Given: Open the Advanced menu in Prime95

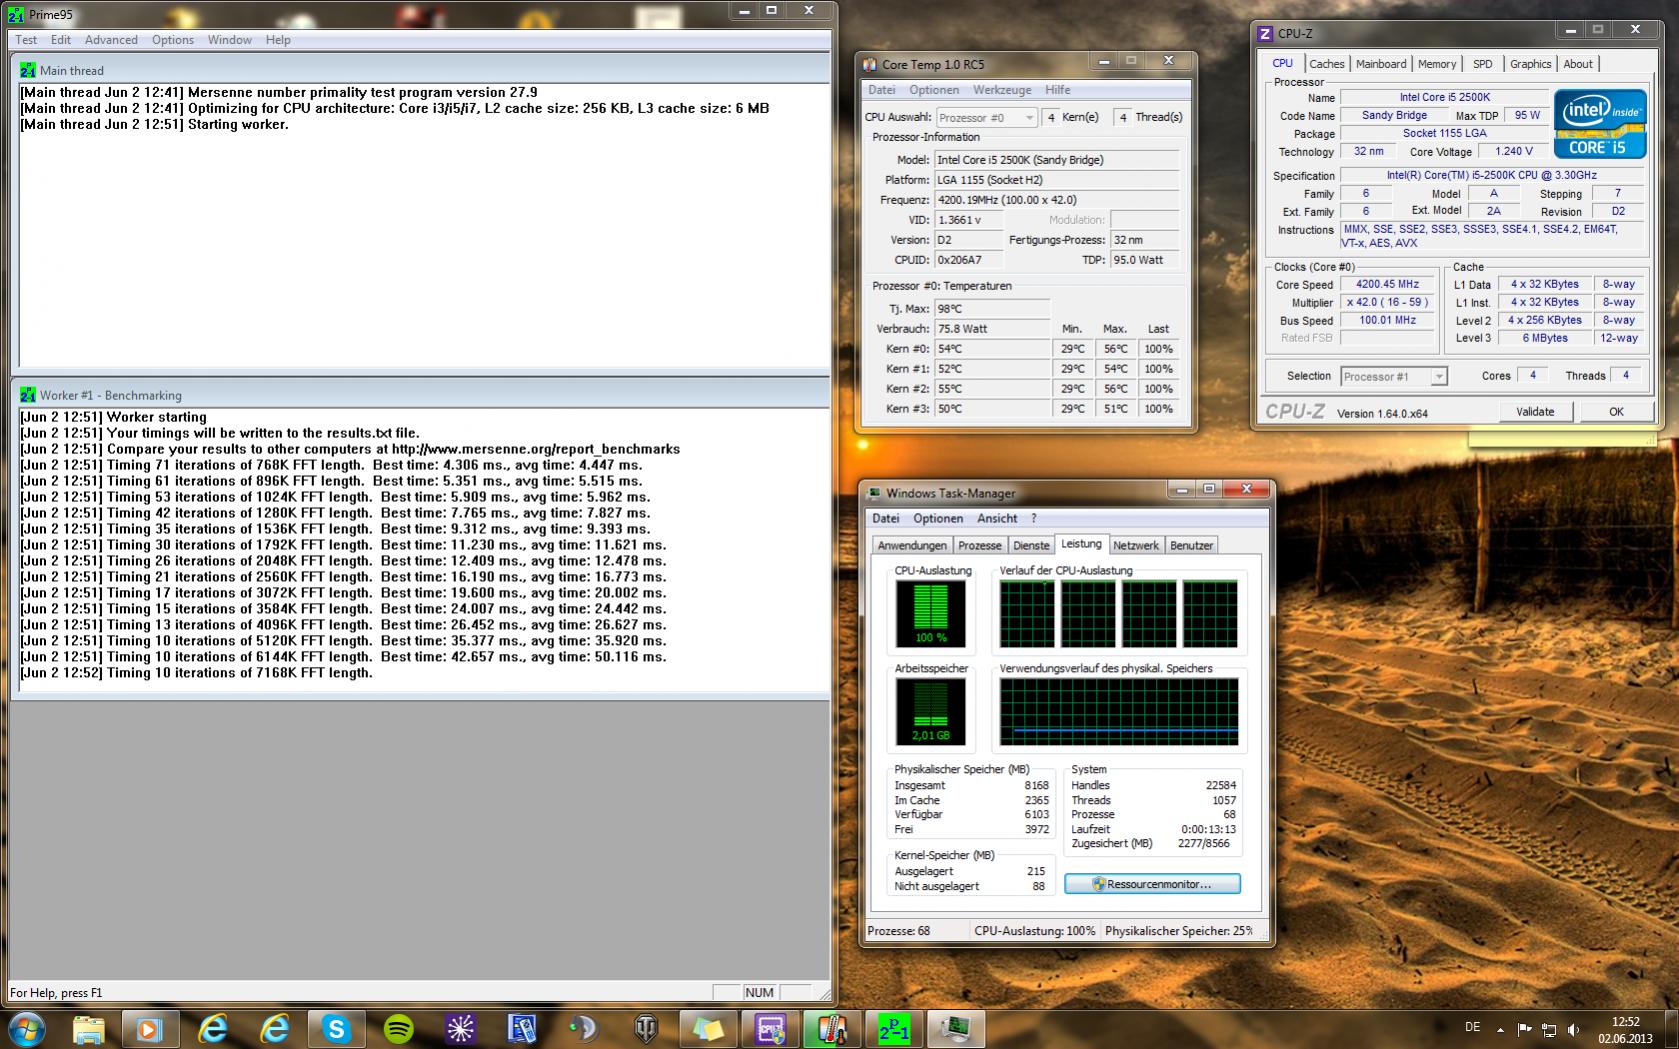Looking at the screenshot, I should click(x=111, y=40).
